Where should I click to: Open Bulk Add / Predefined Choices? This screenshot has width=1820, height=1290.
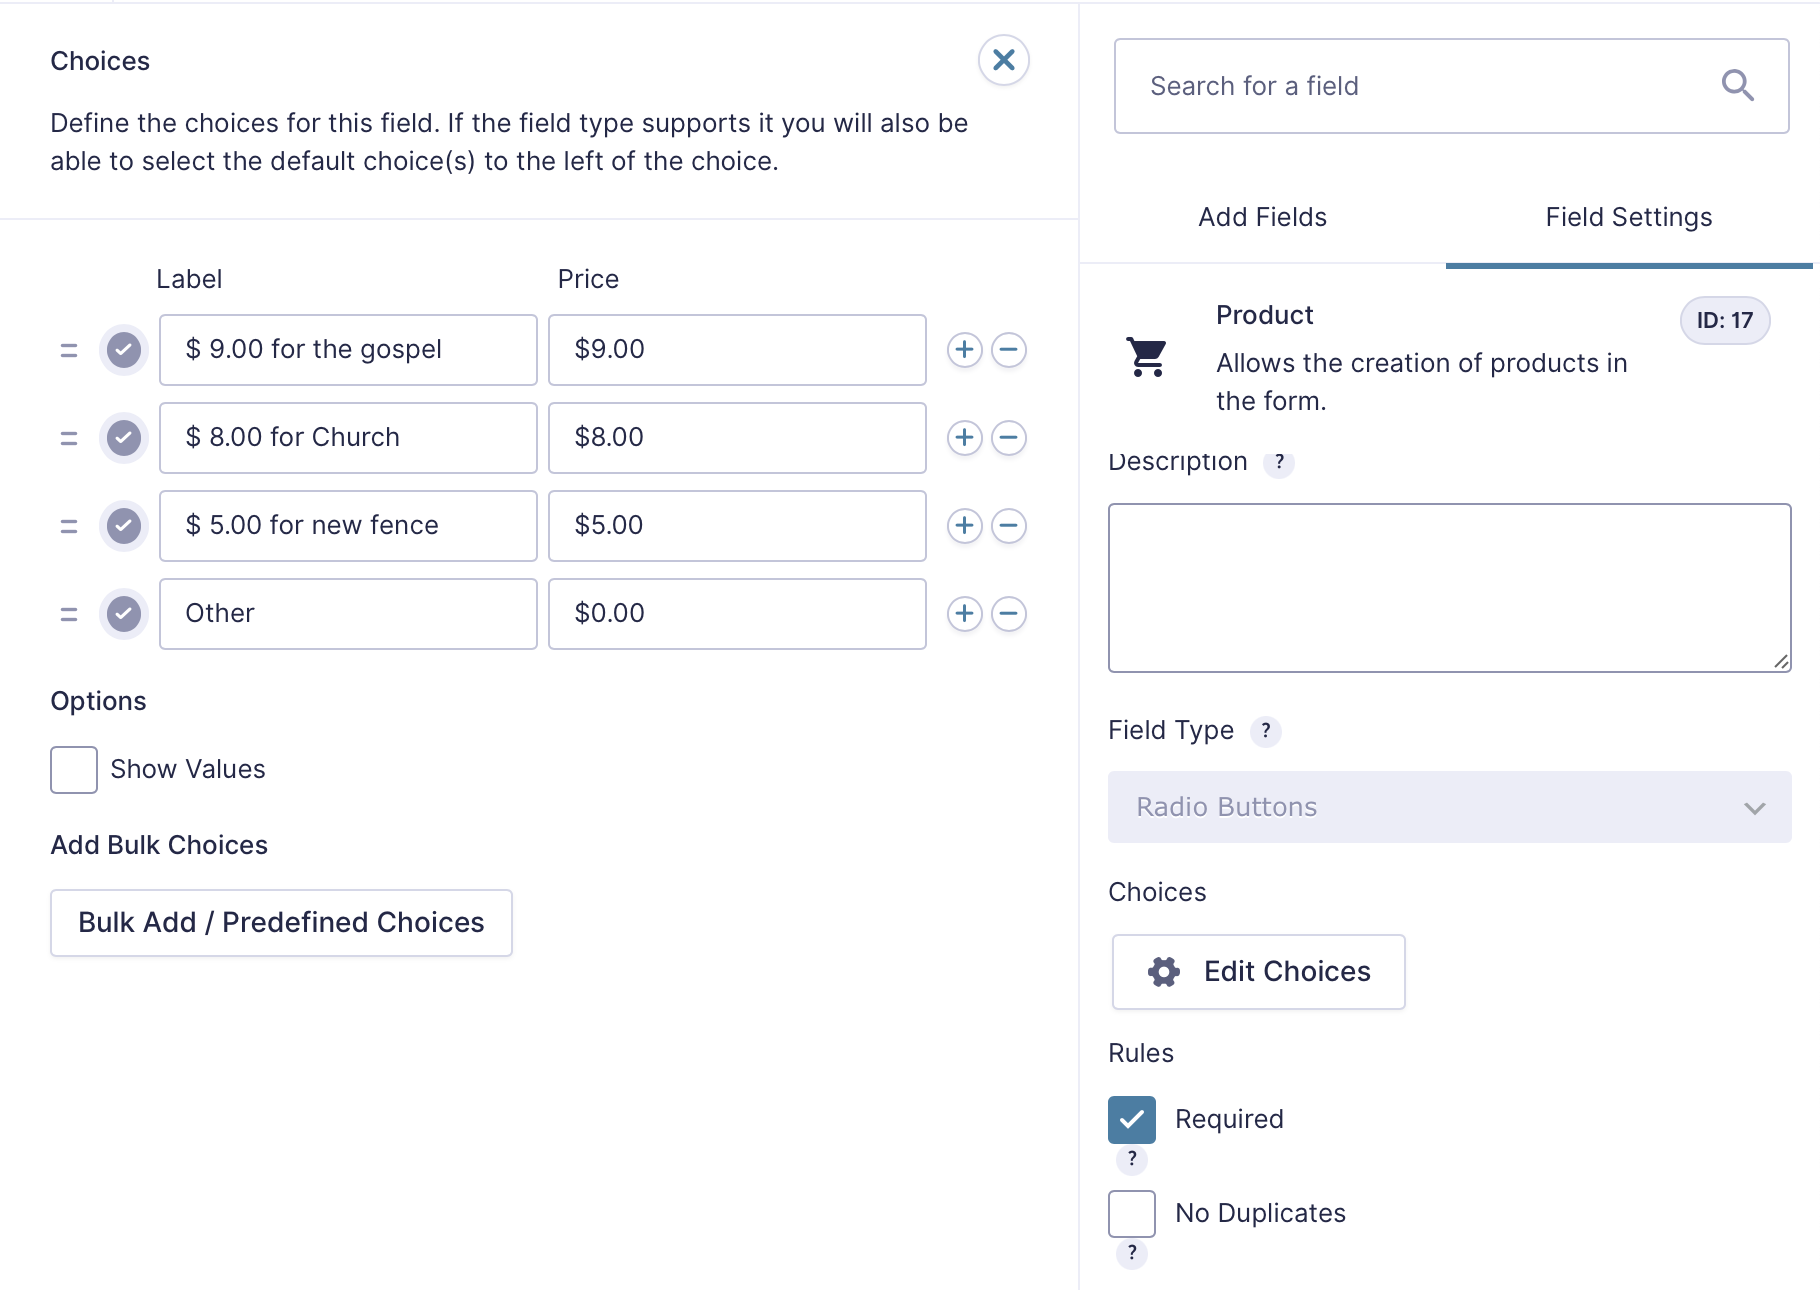point(281,923)
